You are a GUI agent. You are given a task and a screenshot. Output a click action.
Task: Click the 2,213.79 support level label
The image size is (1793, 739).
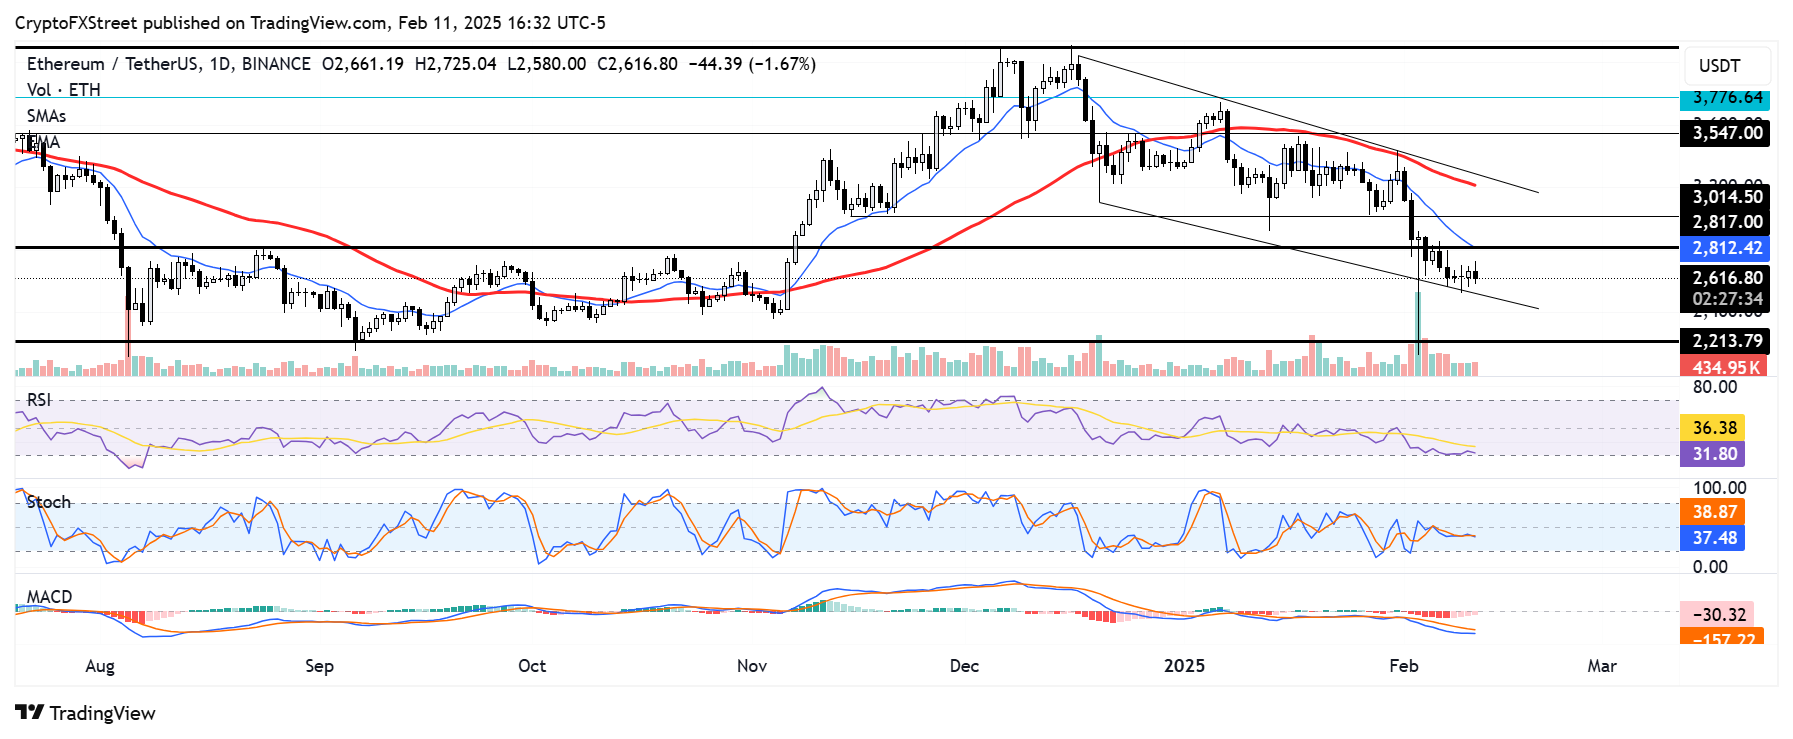[1725, 341]
